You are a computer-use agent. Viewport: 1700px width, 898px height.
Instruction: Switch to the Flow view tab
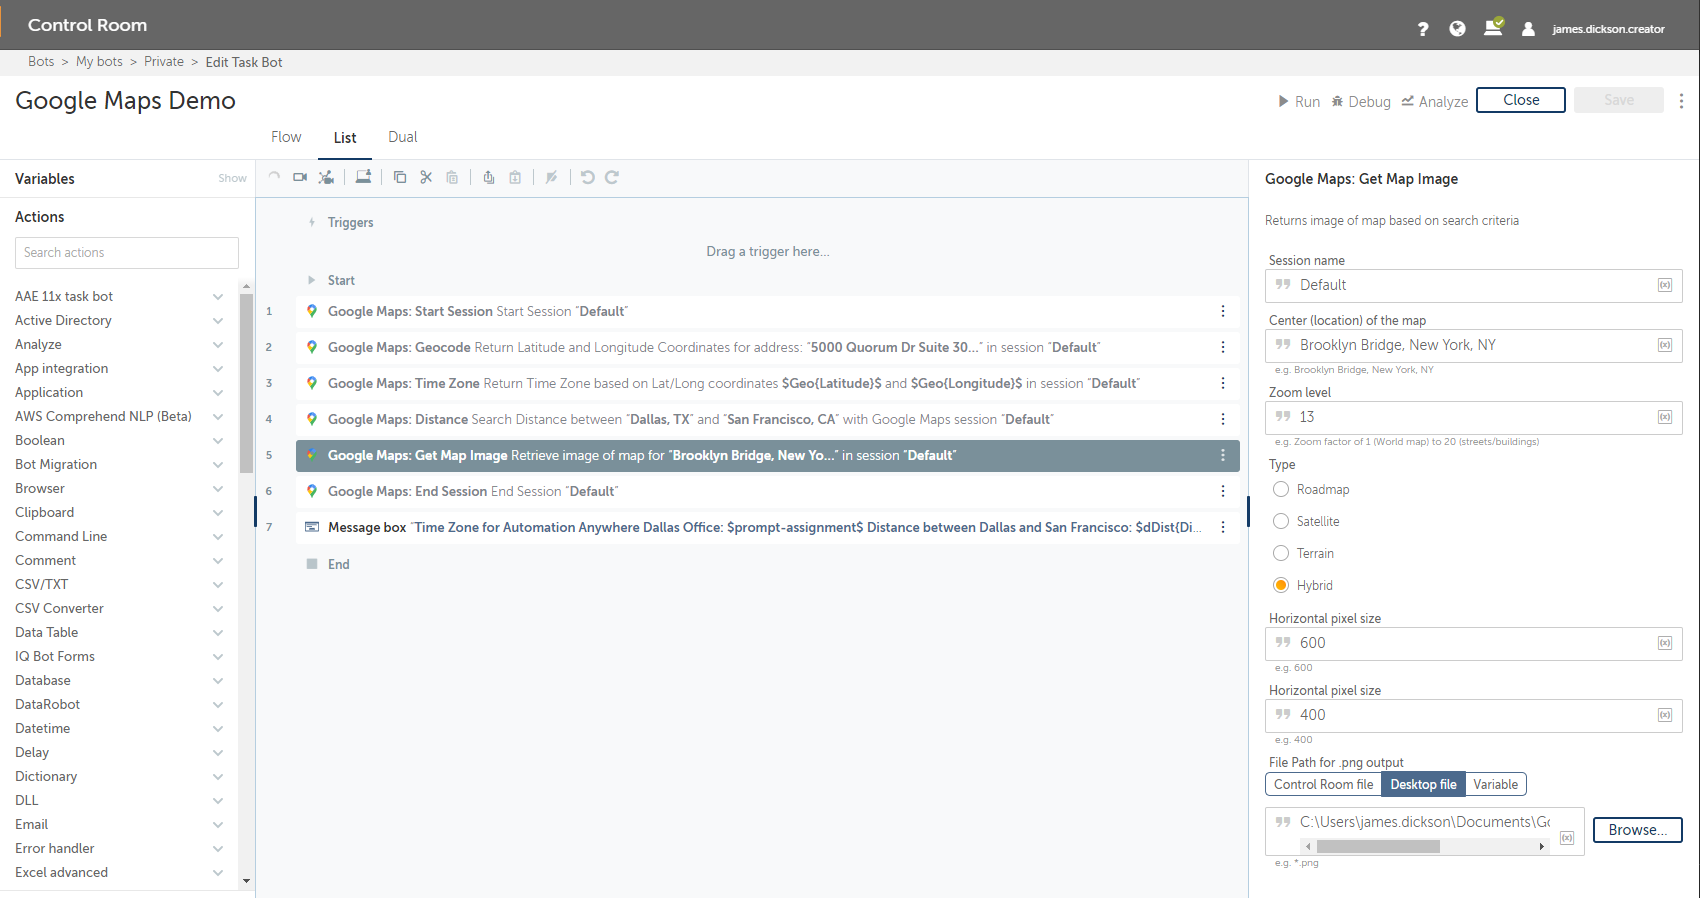coord(286,137)
